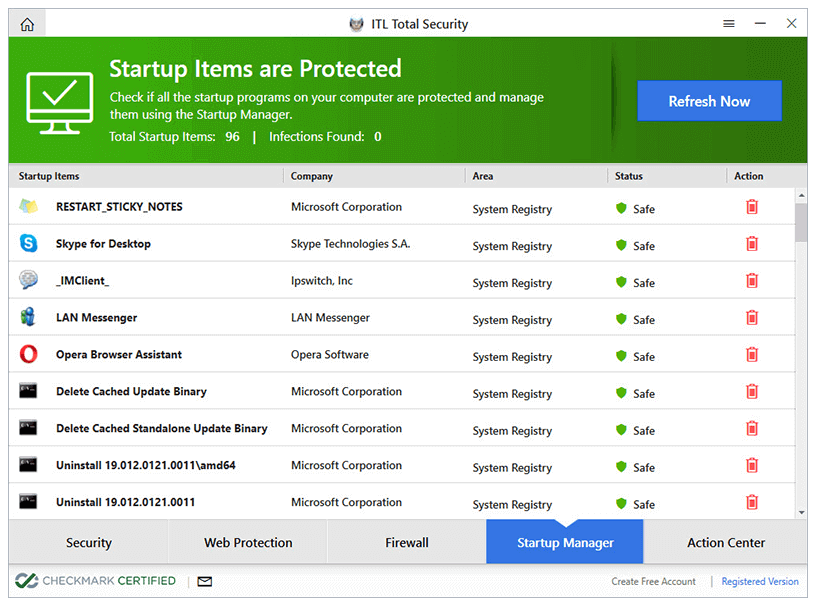Open the email envelope icon in footer
816x606 pixels.
tap(205, 582)
